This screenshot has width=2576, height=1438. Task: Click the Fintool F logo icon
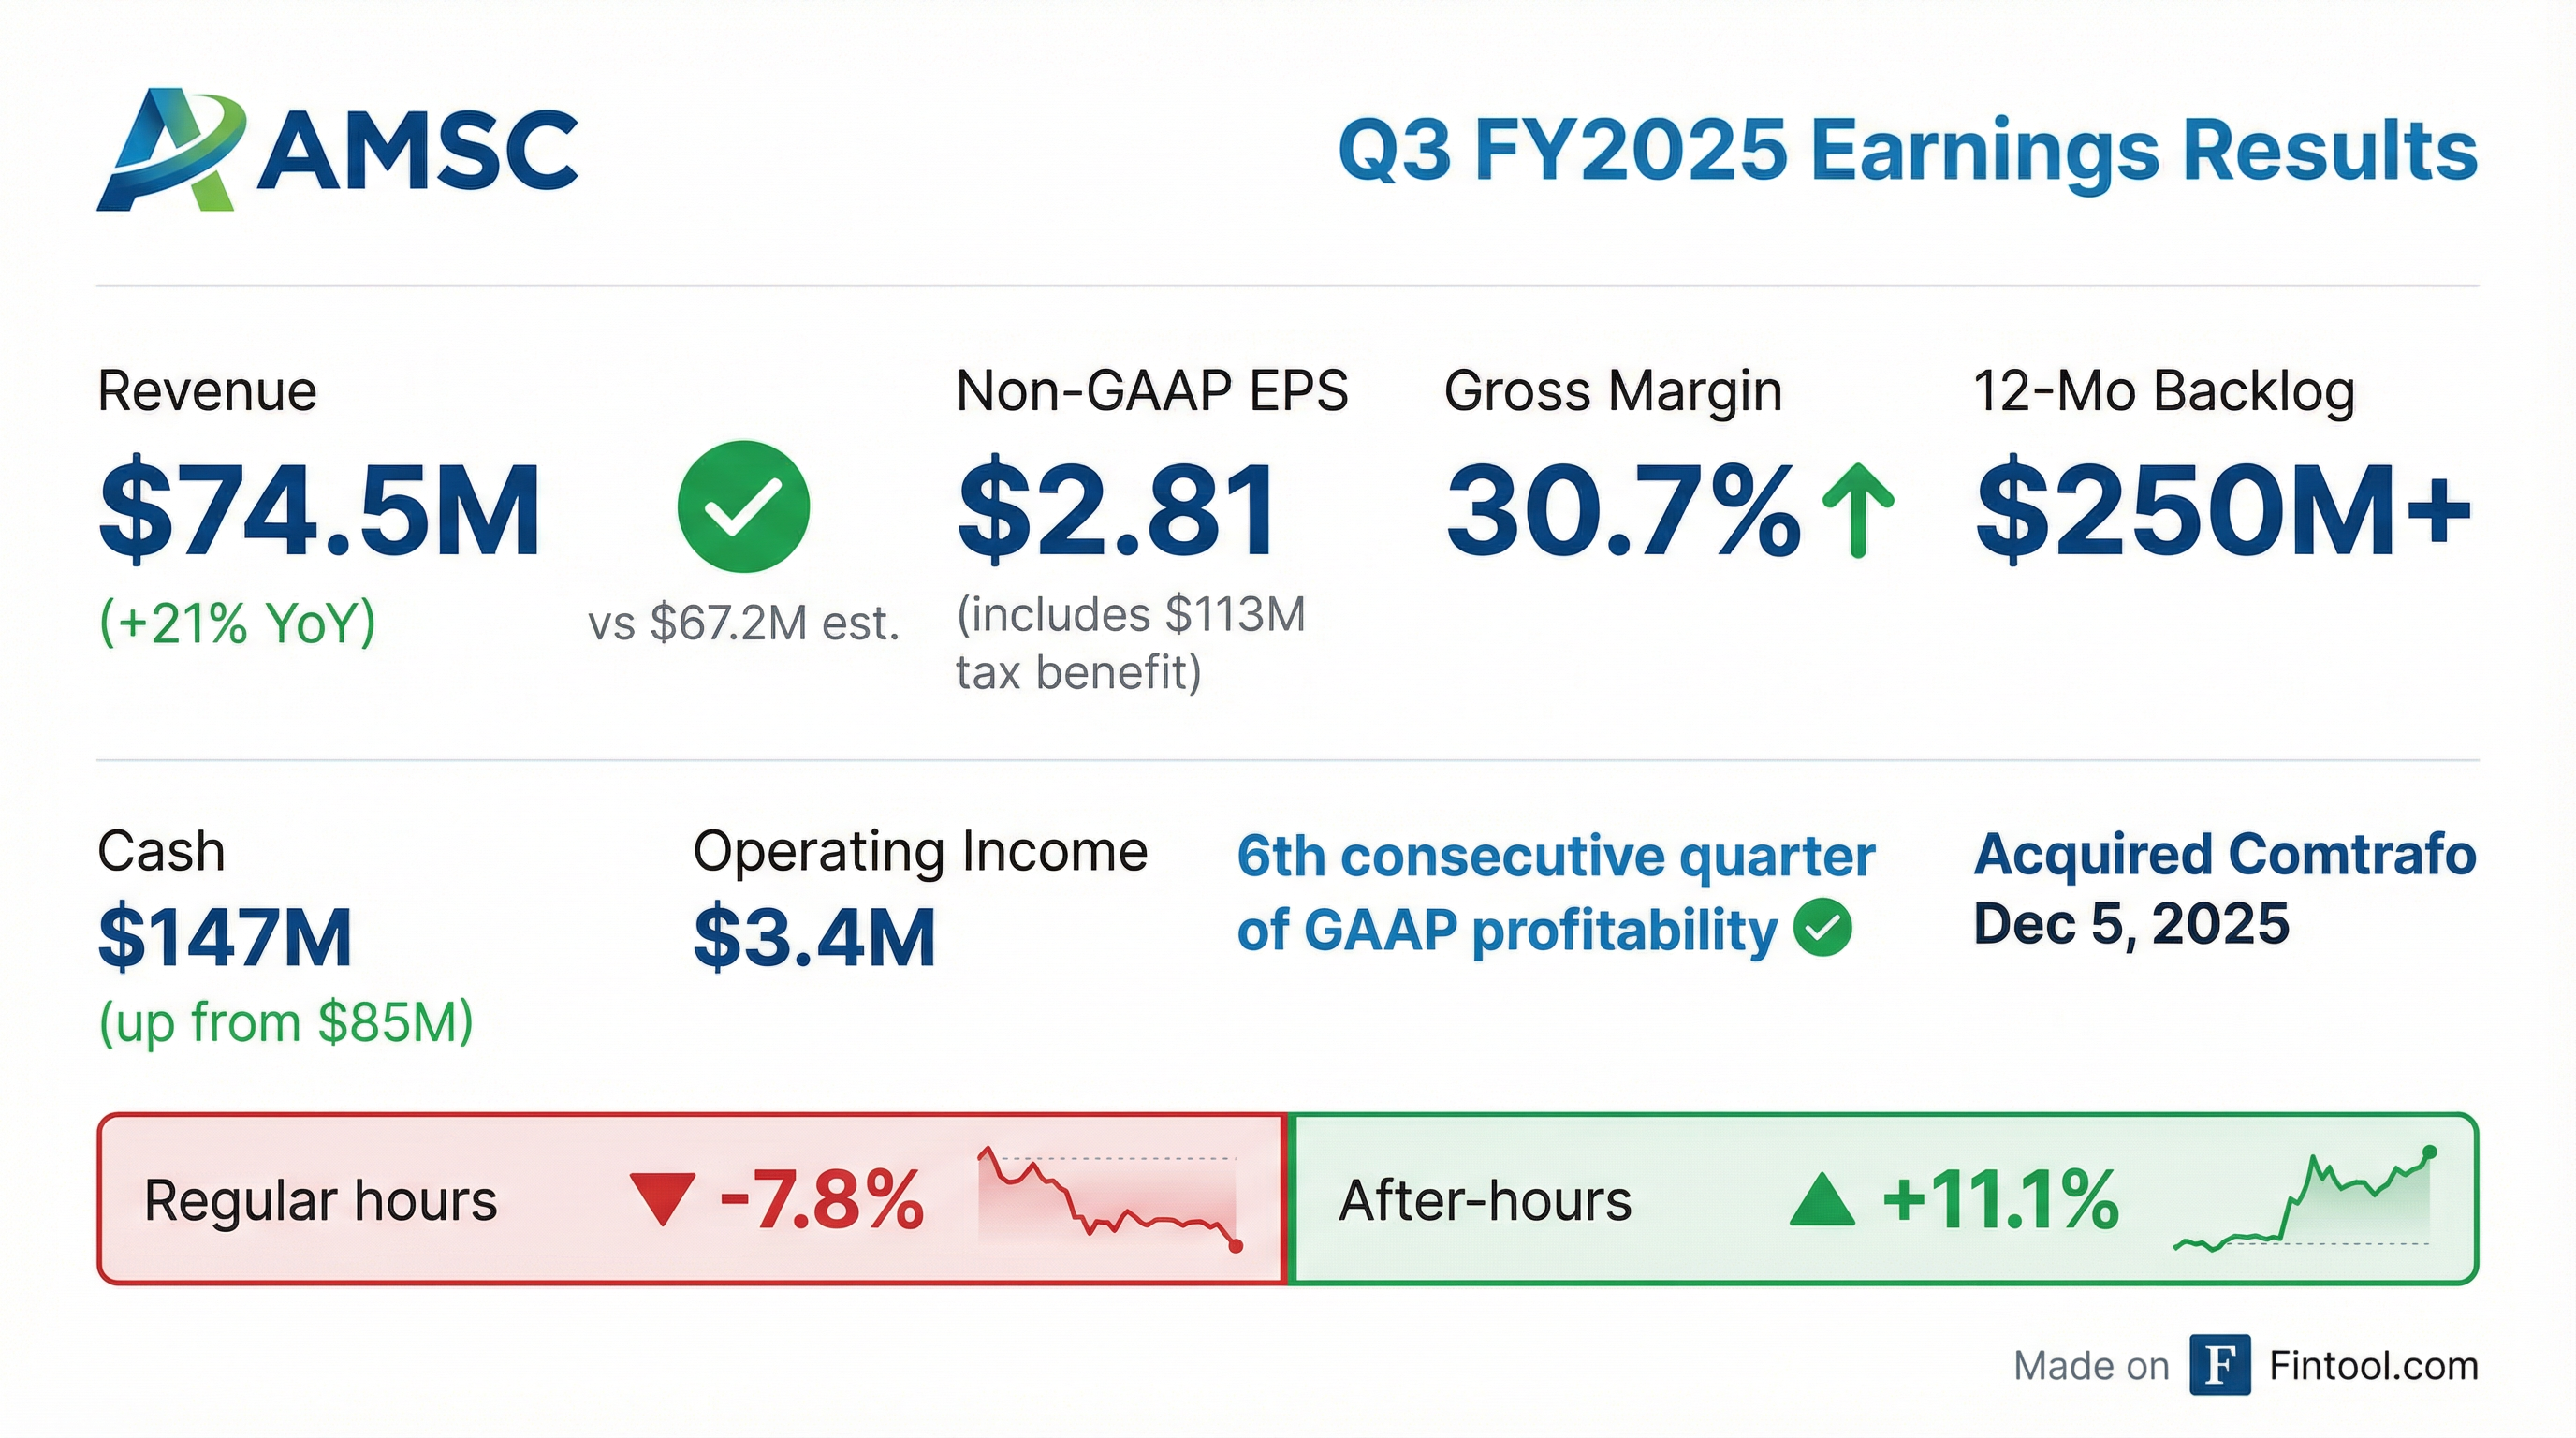(2219, 1364)
